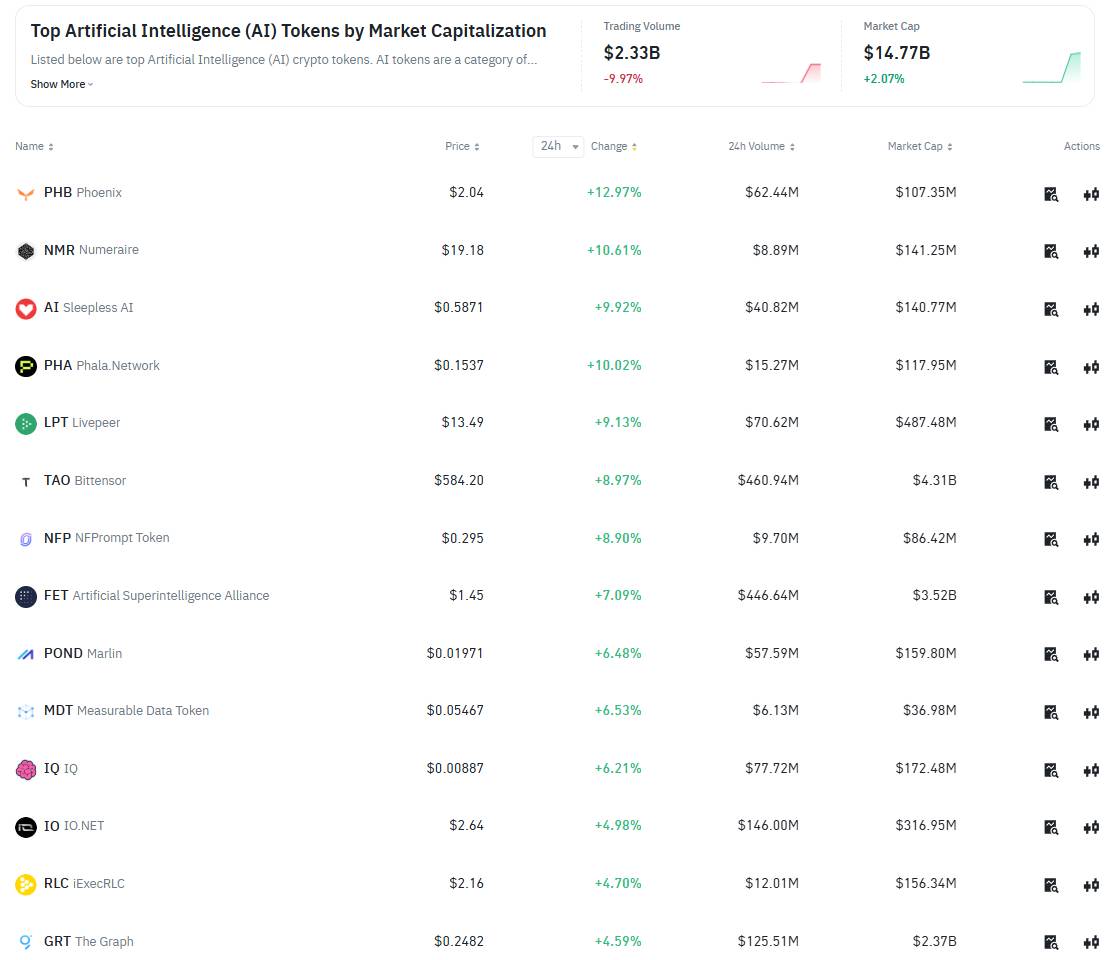Open the details icon for MDT row

(1051, 712)
